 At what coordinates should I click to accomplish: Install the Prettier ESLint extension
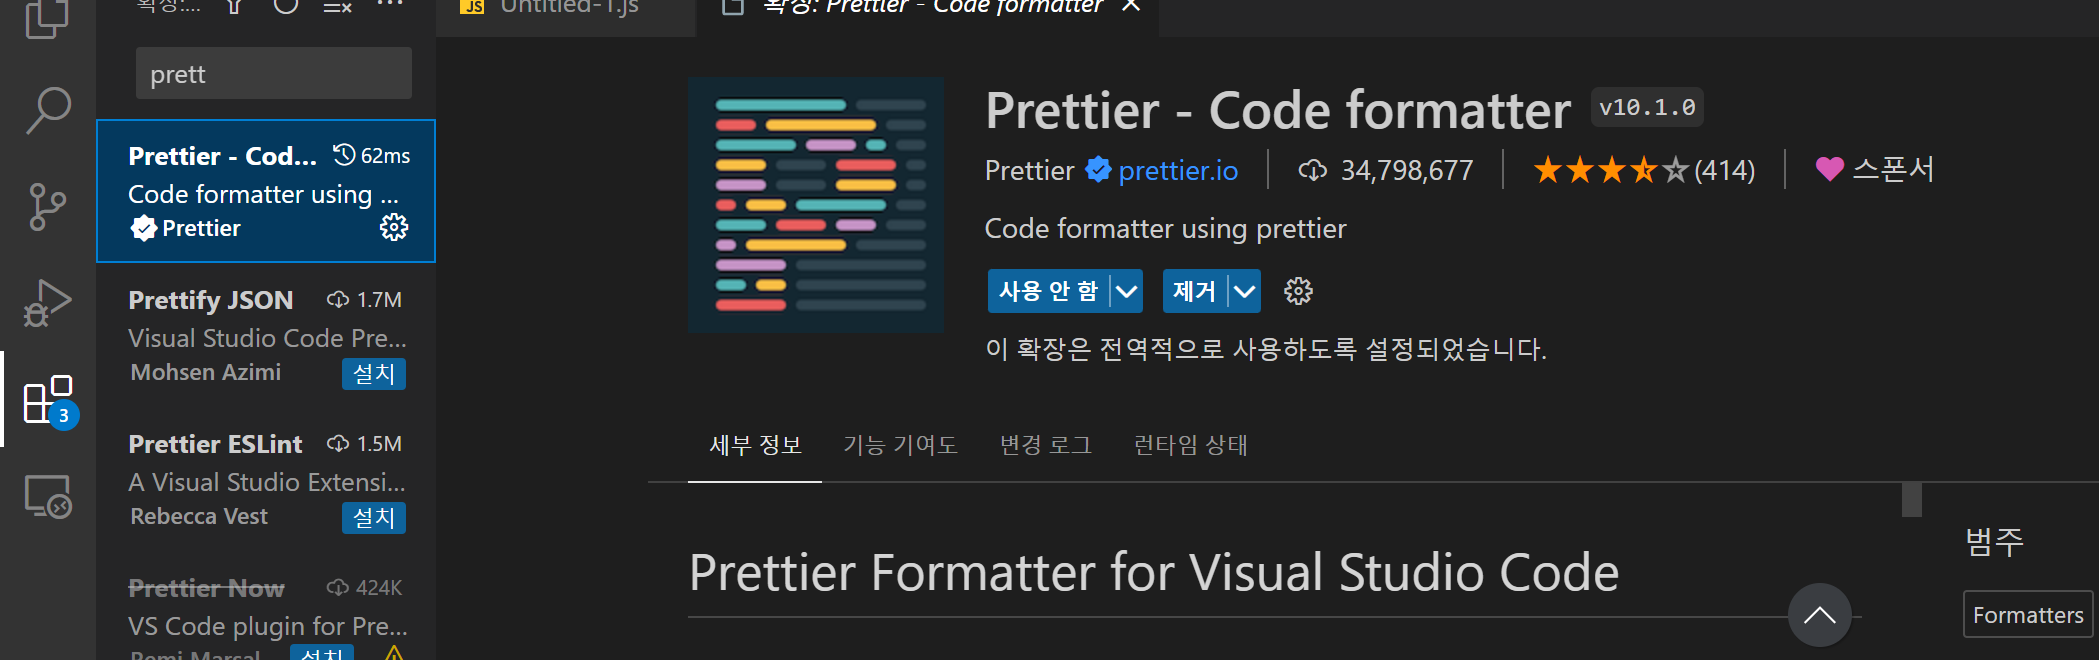[x=374, y=517]
